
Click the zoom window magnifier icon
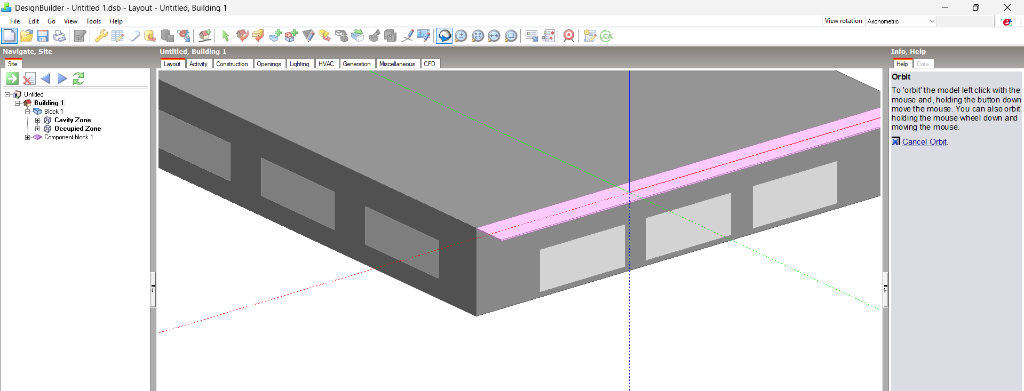pos(511,35)
